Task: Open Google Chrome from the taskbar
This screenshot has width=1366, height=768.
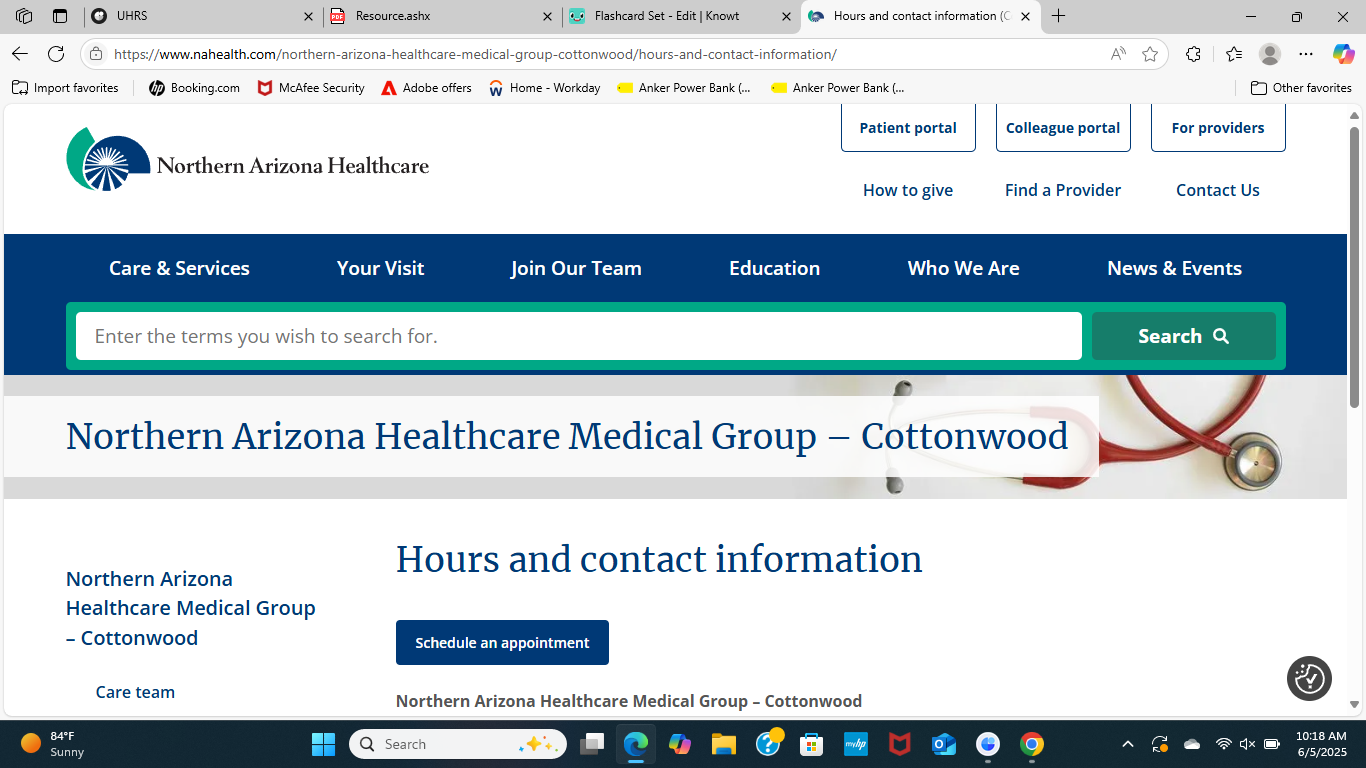Action: [1032, 744]
